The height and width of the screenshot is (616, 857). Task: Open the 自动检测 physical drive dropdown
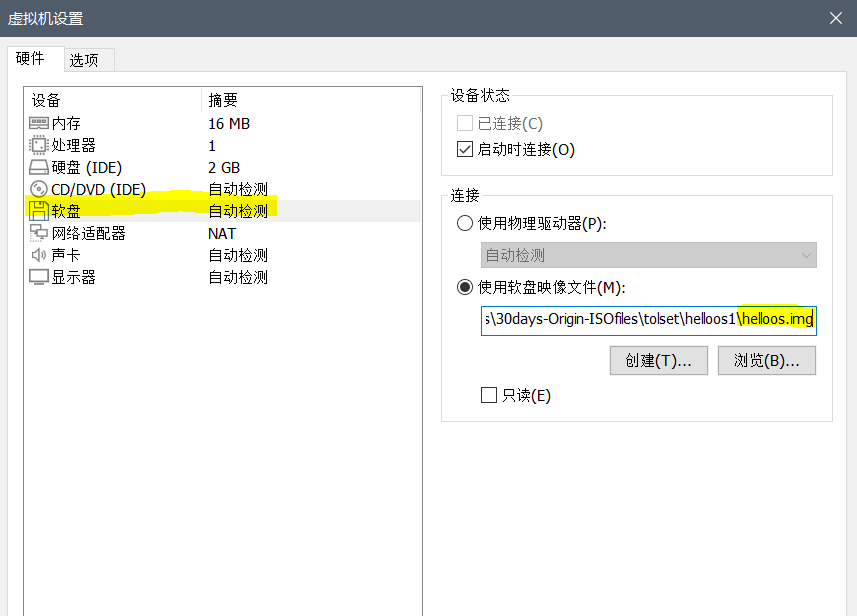point(648,255)
